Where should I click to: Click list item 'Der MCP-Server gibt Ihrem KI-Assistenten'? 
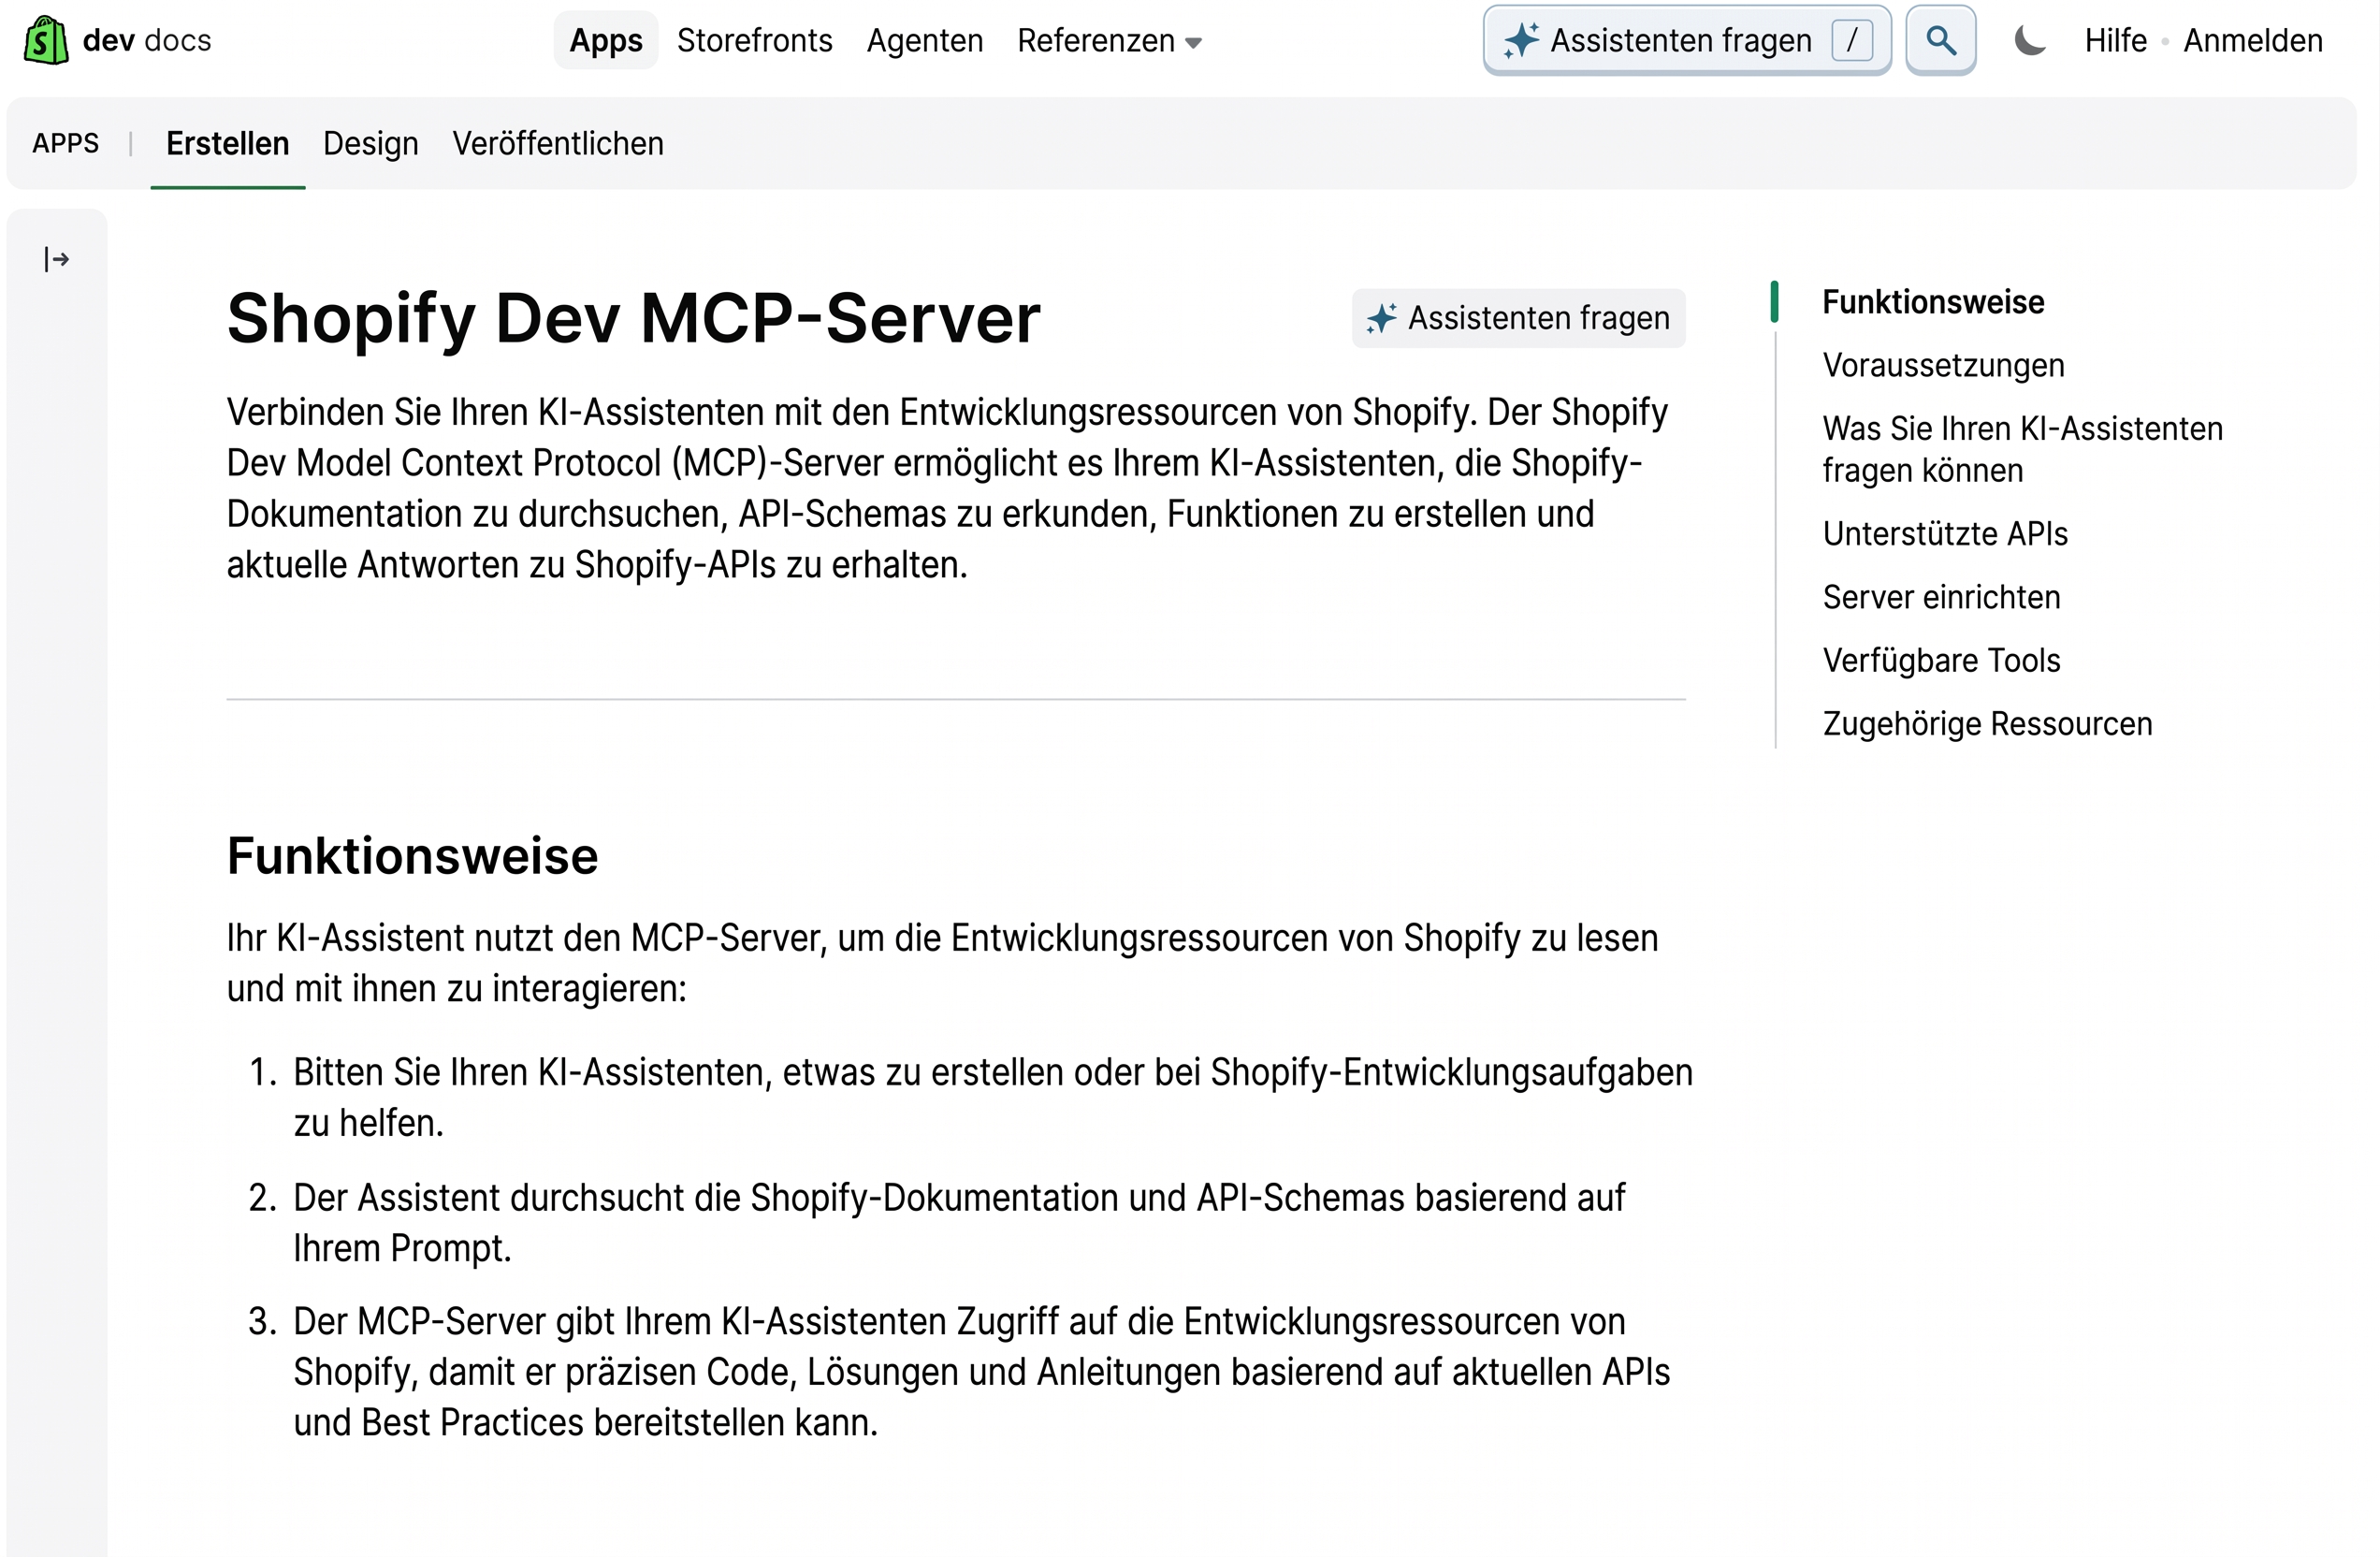tap(981, 1372)
